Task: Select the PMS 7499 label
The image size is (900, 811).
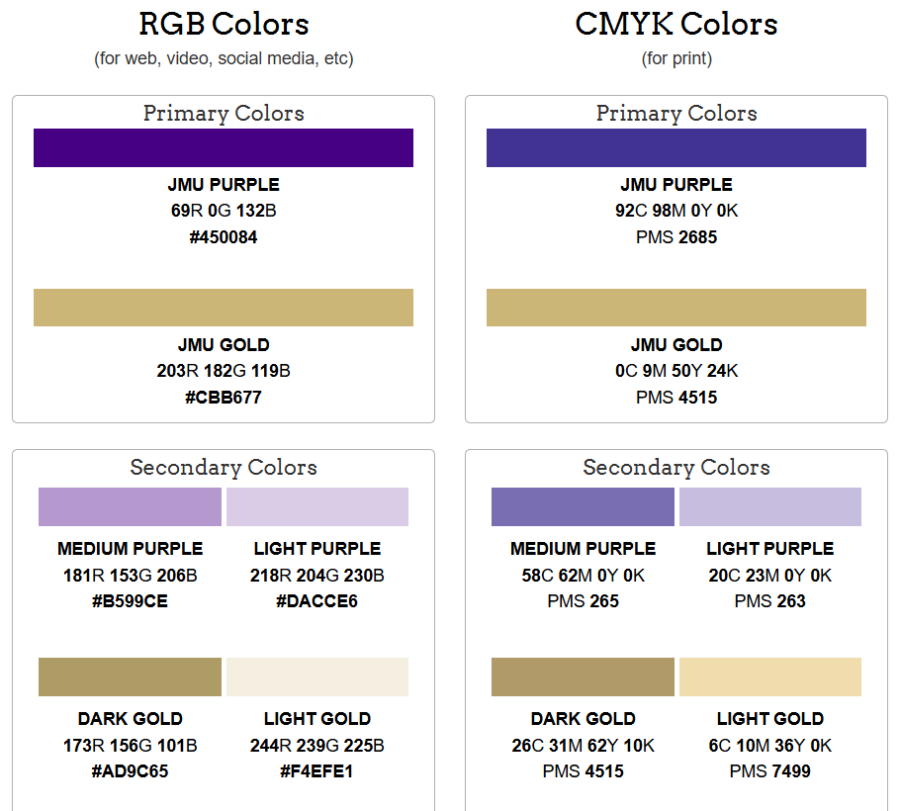Action: click(770, 772)
